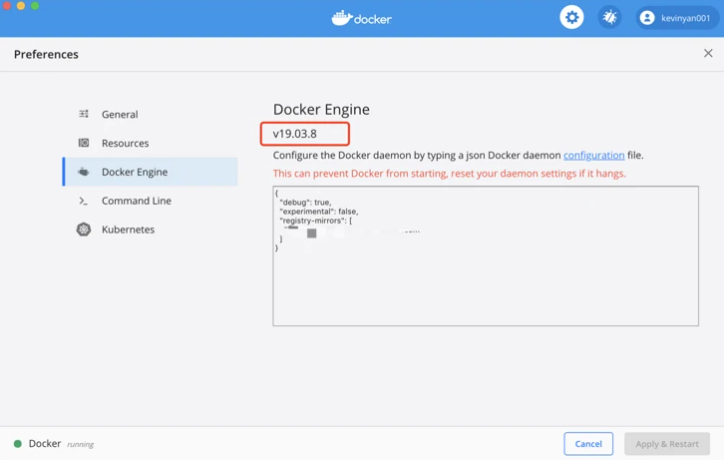Click the bug troubleshoot icon

click(x=609, y=18)
